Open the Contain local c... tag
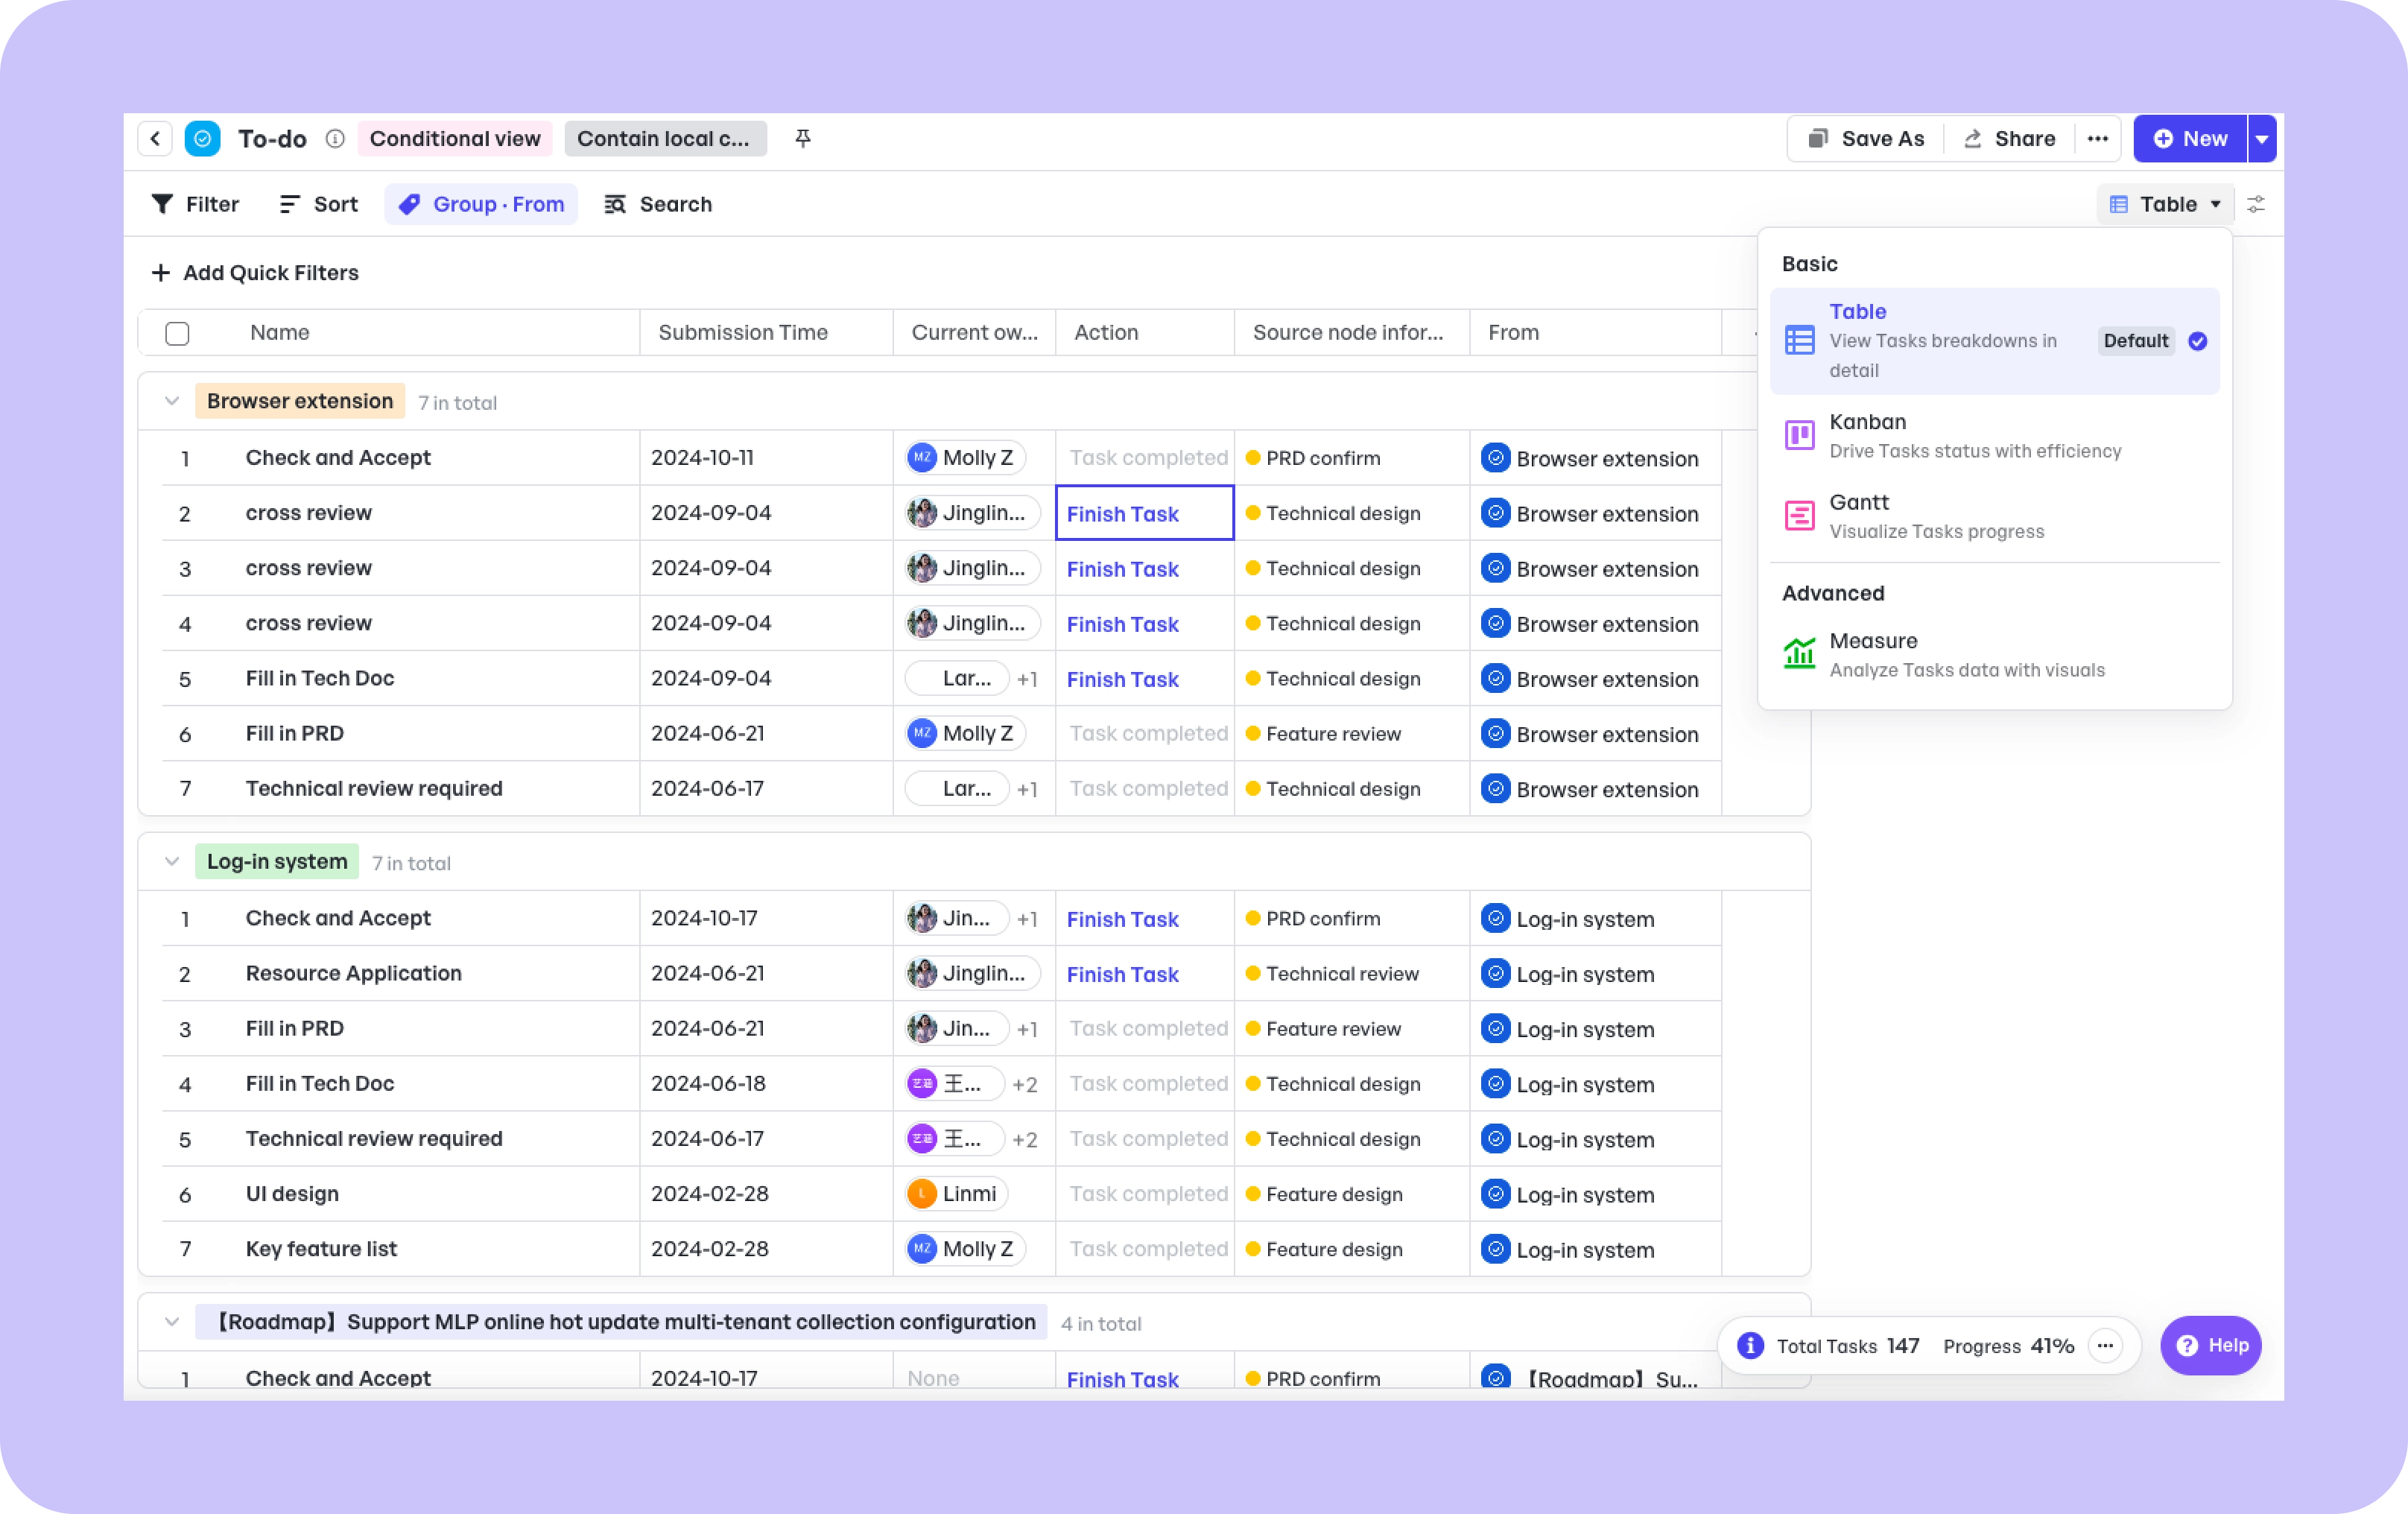 click(x=665, y=139)
